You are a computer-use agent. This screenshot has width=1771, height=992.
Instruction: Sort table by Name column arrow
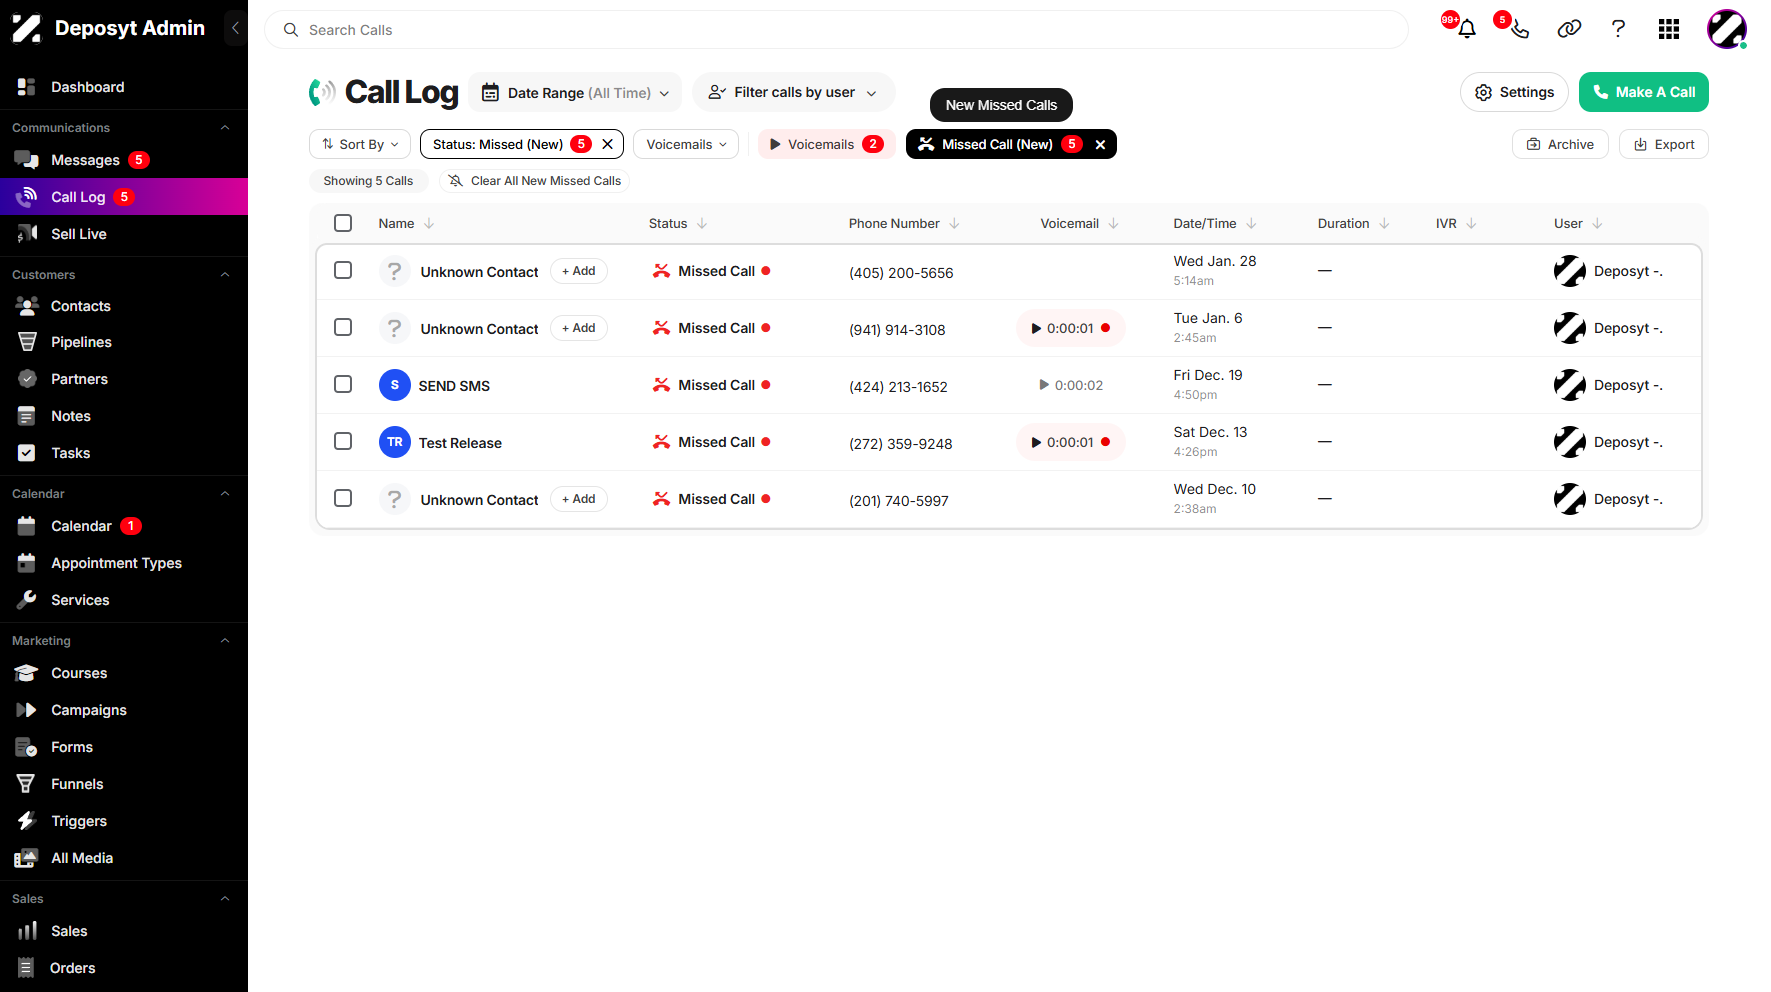tap(429, 223)
